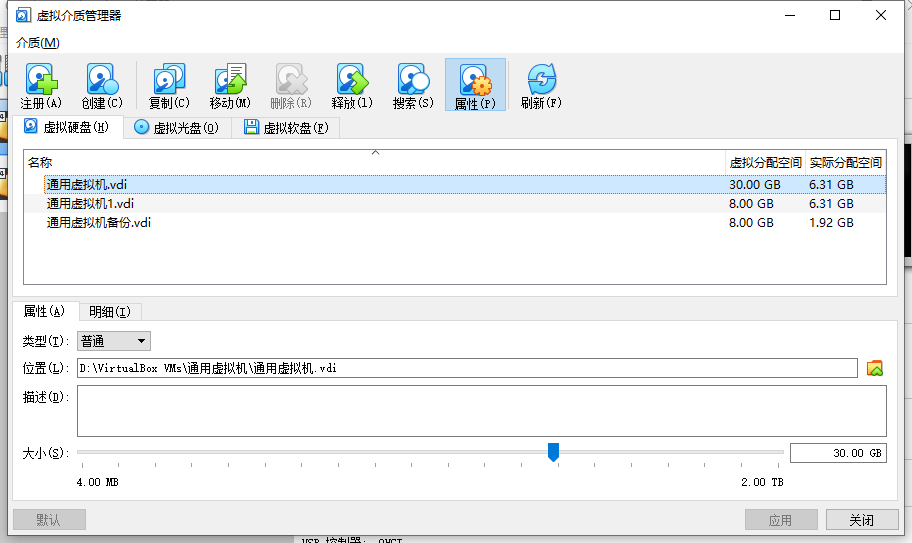912x543 pixels.
Task: Click the 关闭 button at bottom right
Action: (x=861, y=520)
